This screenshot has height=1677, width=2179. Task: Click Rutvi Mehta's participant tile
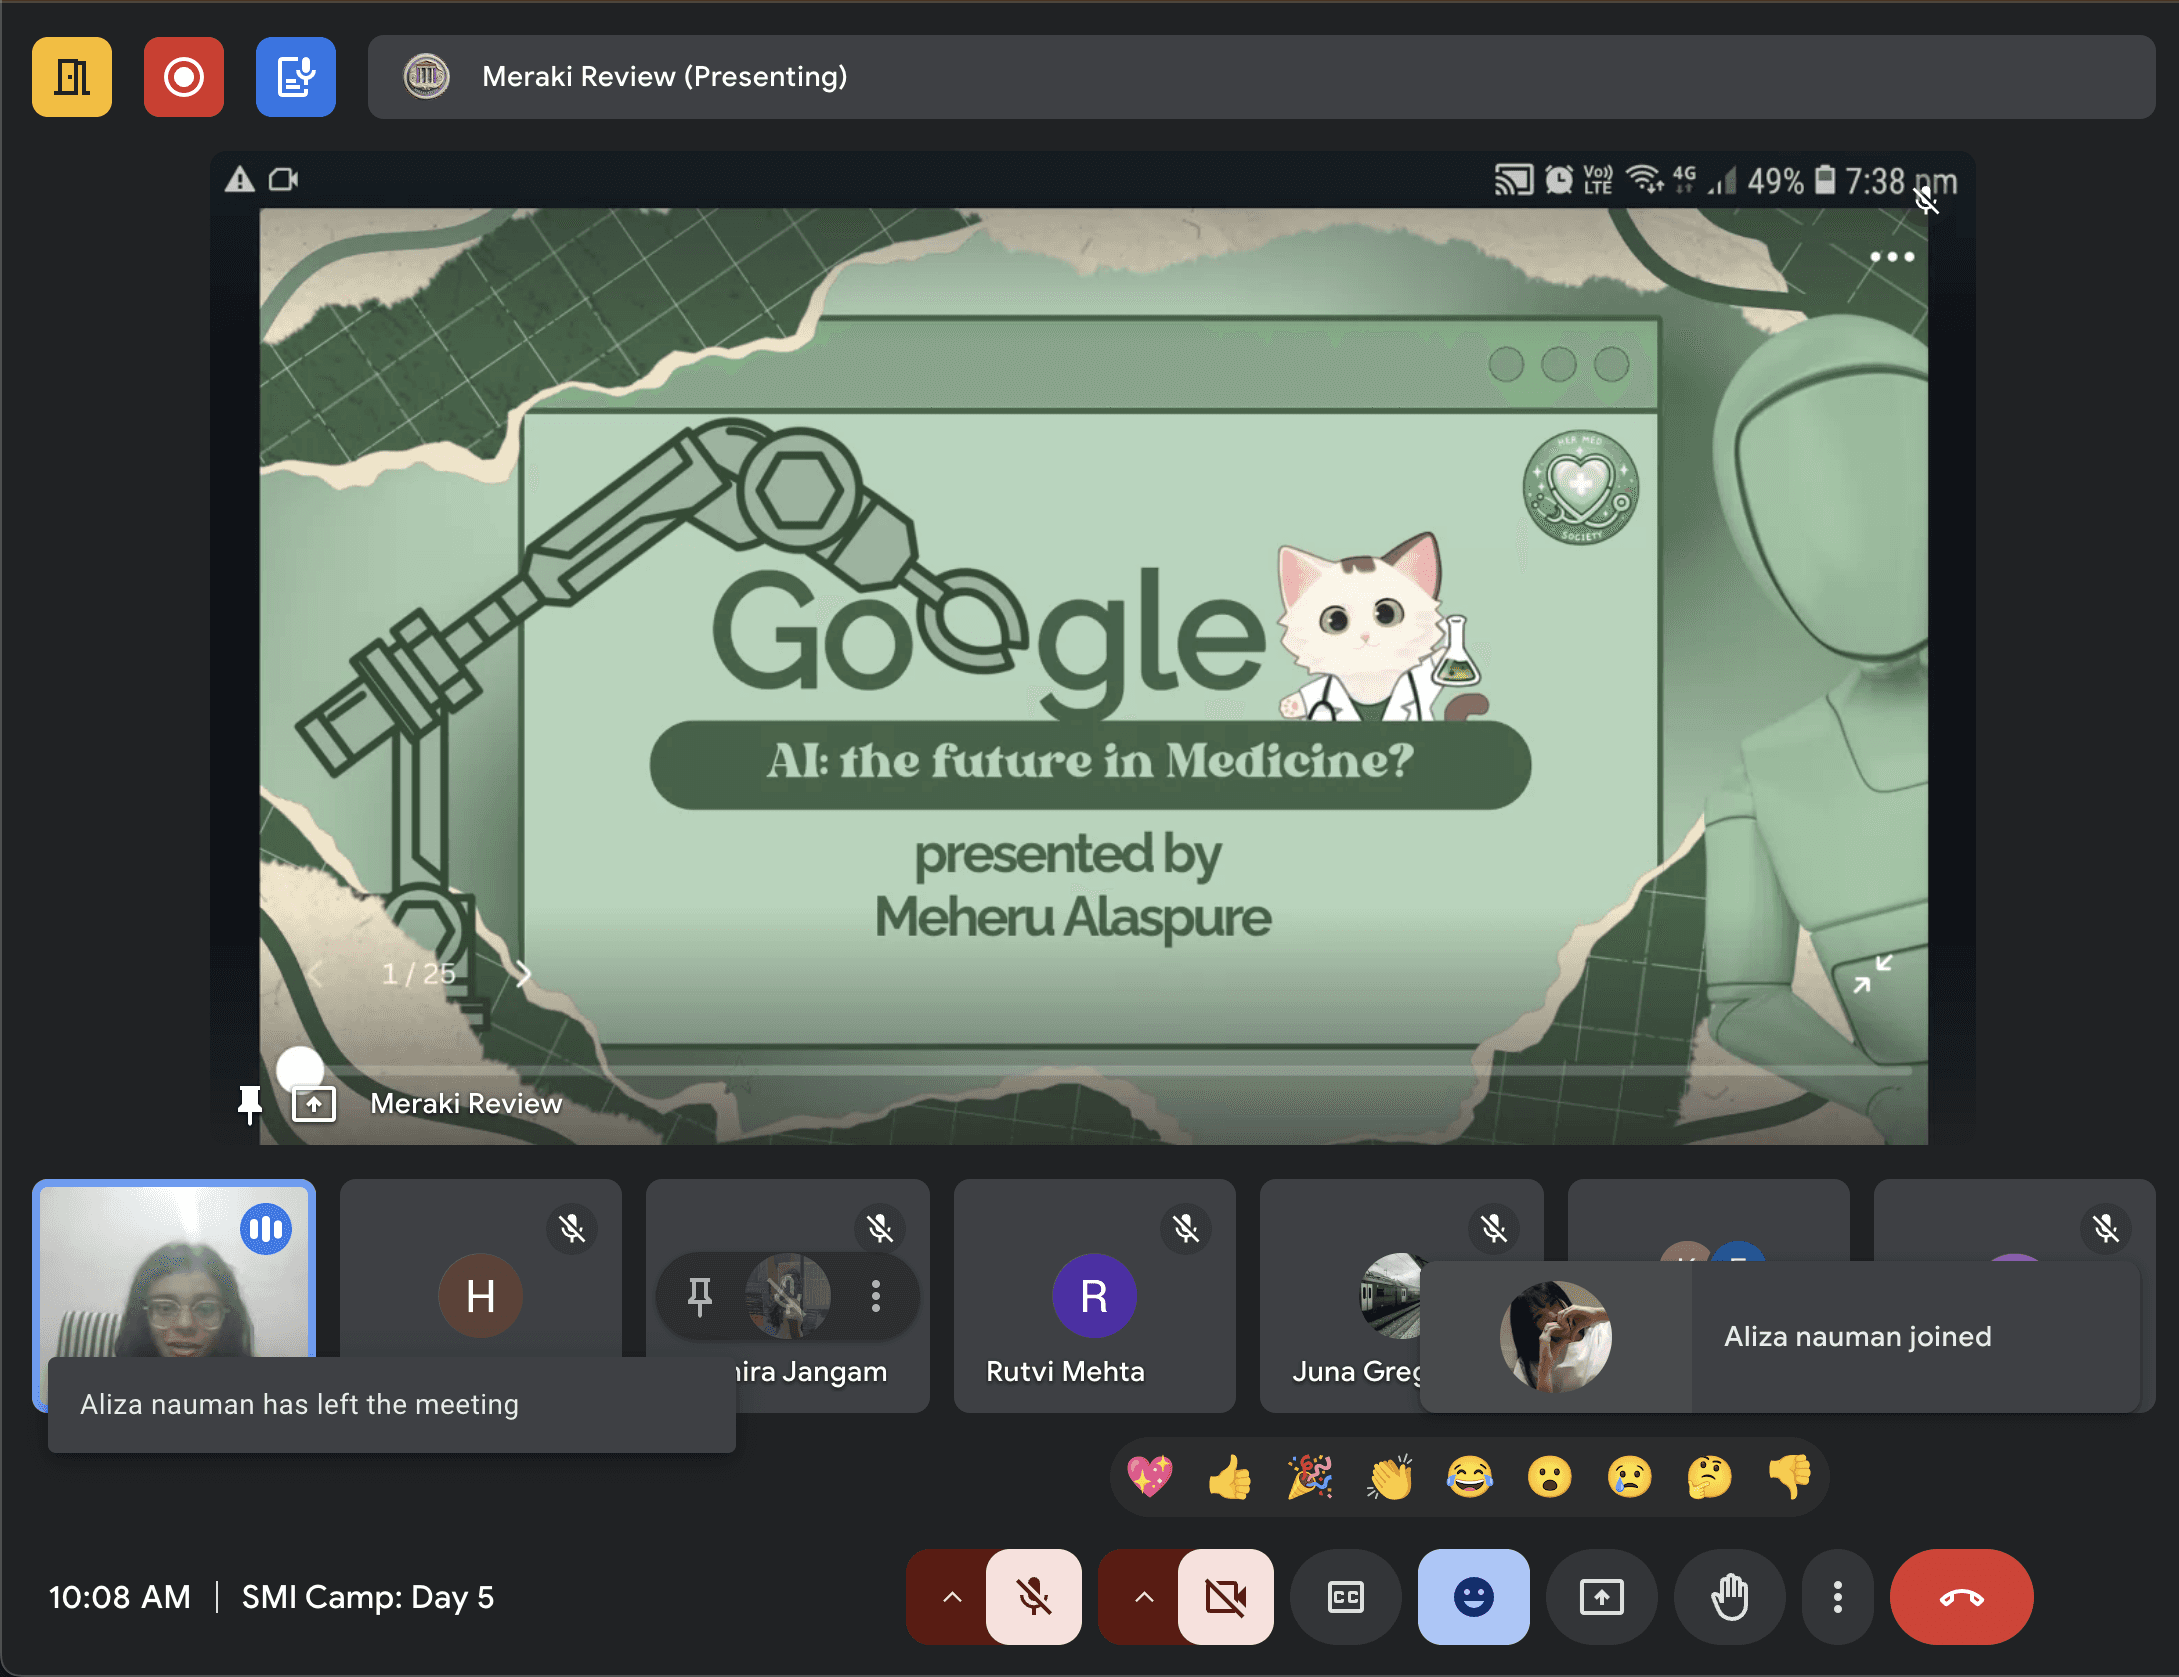click(1094, 1296)
